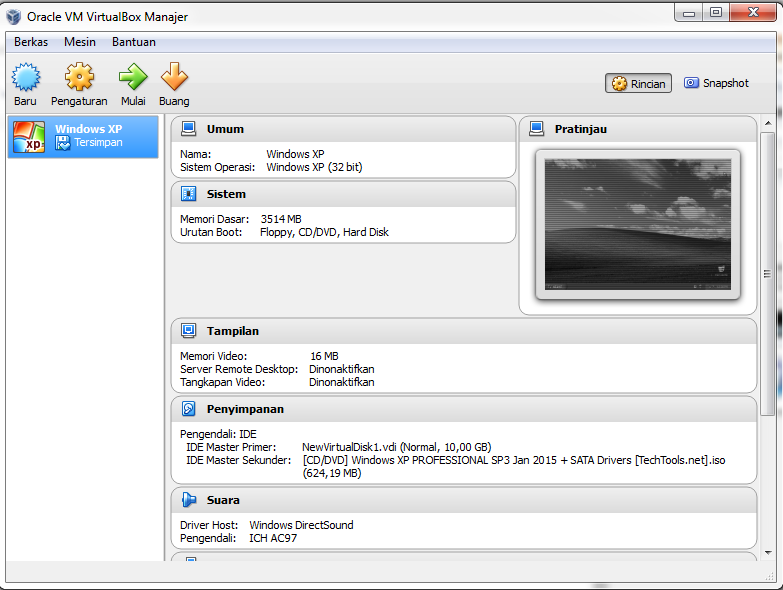Click the 'Memori Dasar:' label
This screenshot has height=590, width=783.
click(x=214, y=219)
